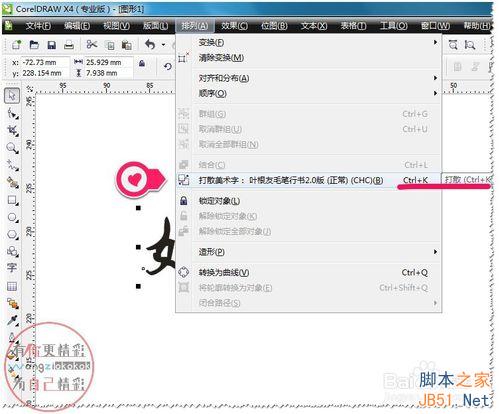Select the Text tool (字)
The height and width of the screenshot is (414, 500).
point(12,268)
